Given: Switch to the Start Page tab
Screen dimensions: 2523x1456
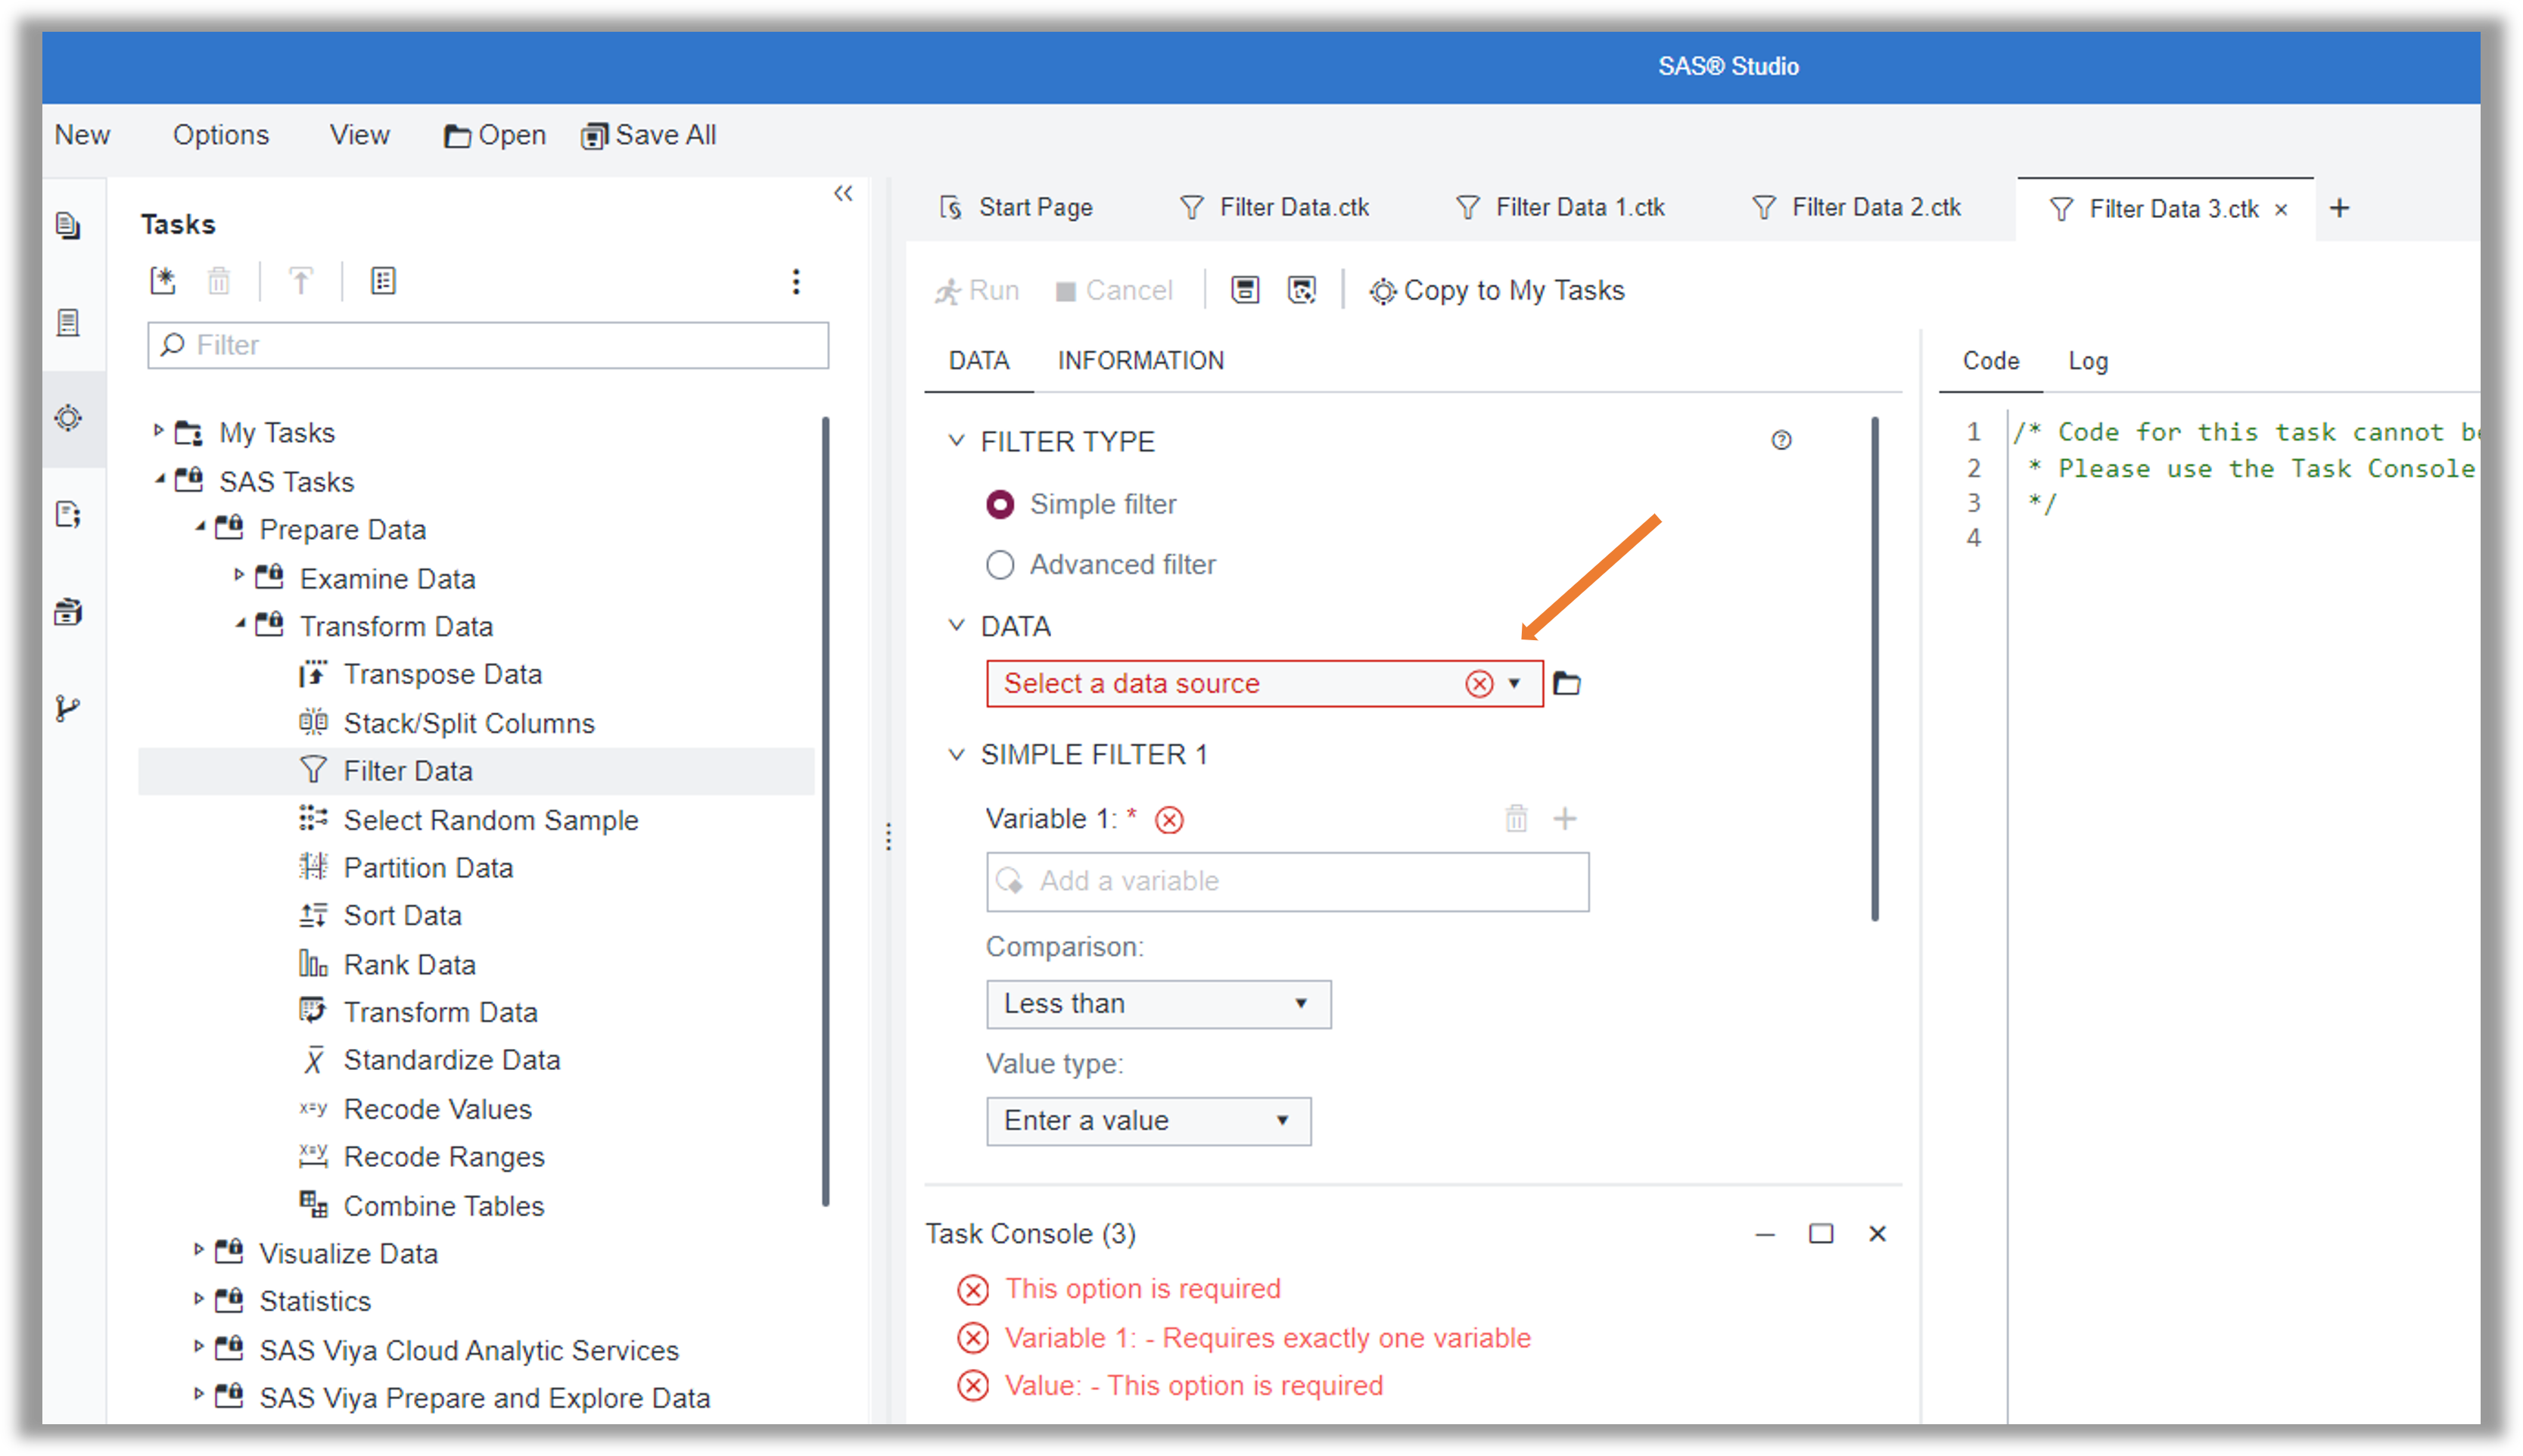Looking at the screenshot, I should click(1016, 207).
